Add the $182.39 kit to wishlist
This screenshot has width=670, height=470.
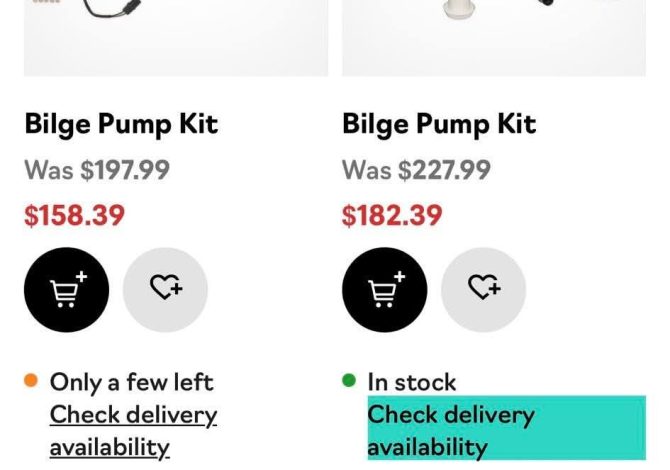[x=483, y=290]
